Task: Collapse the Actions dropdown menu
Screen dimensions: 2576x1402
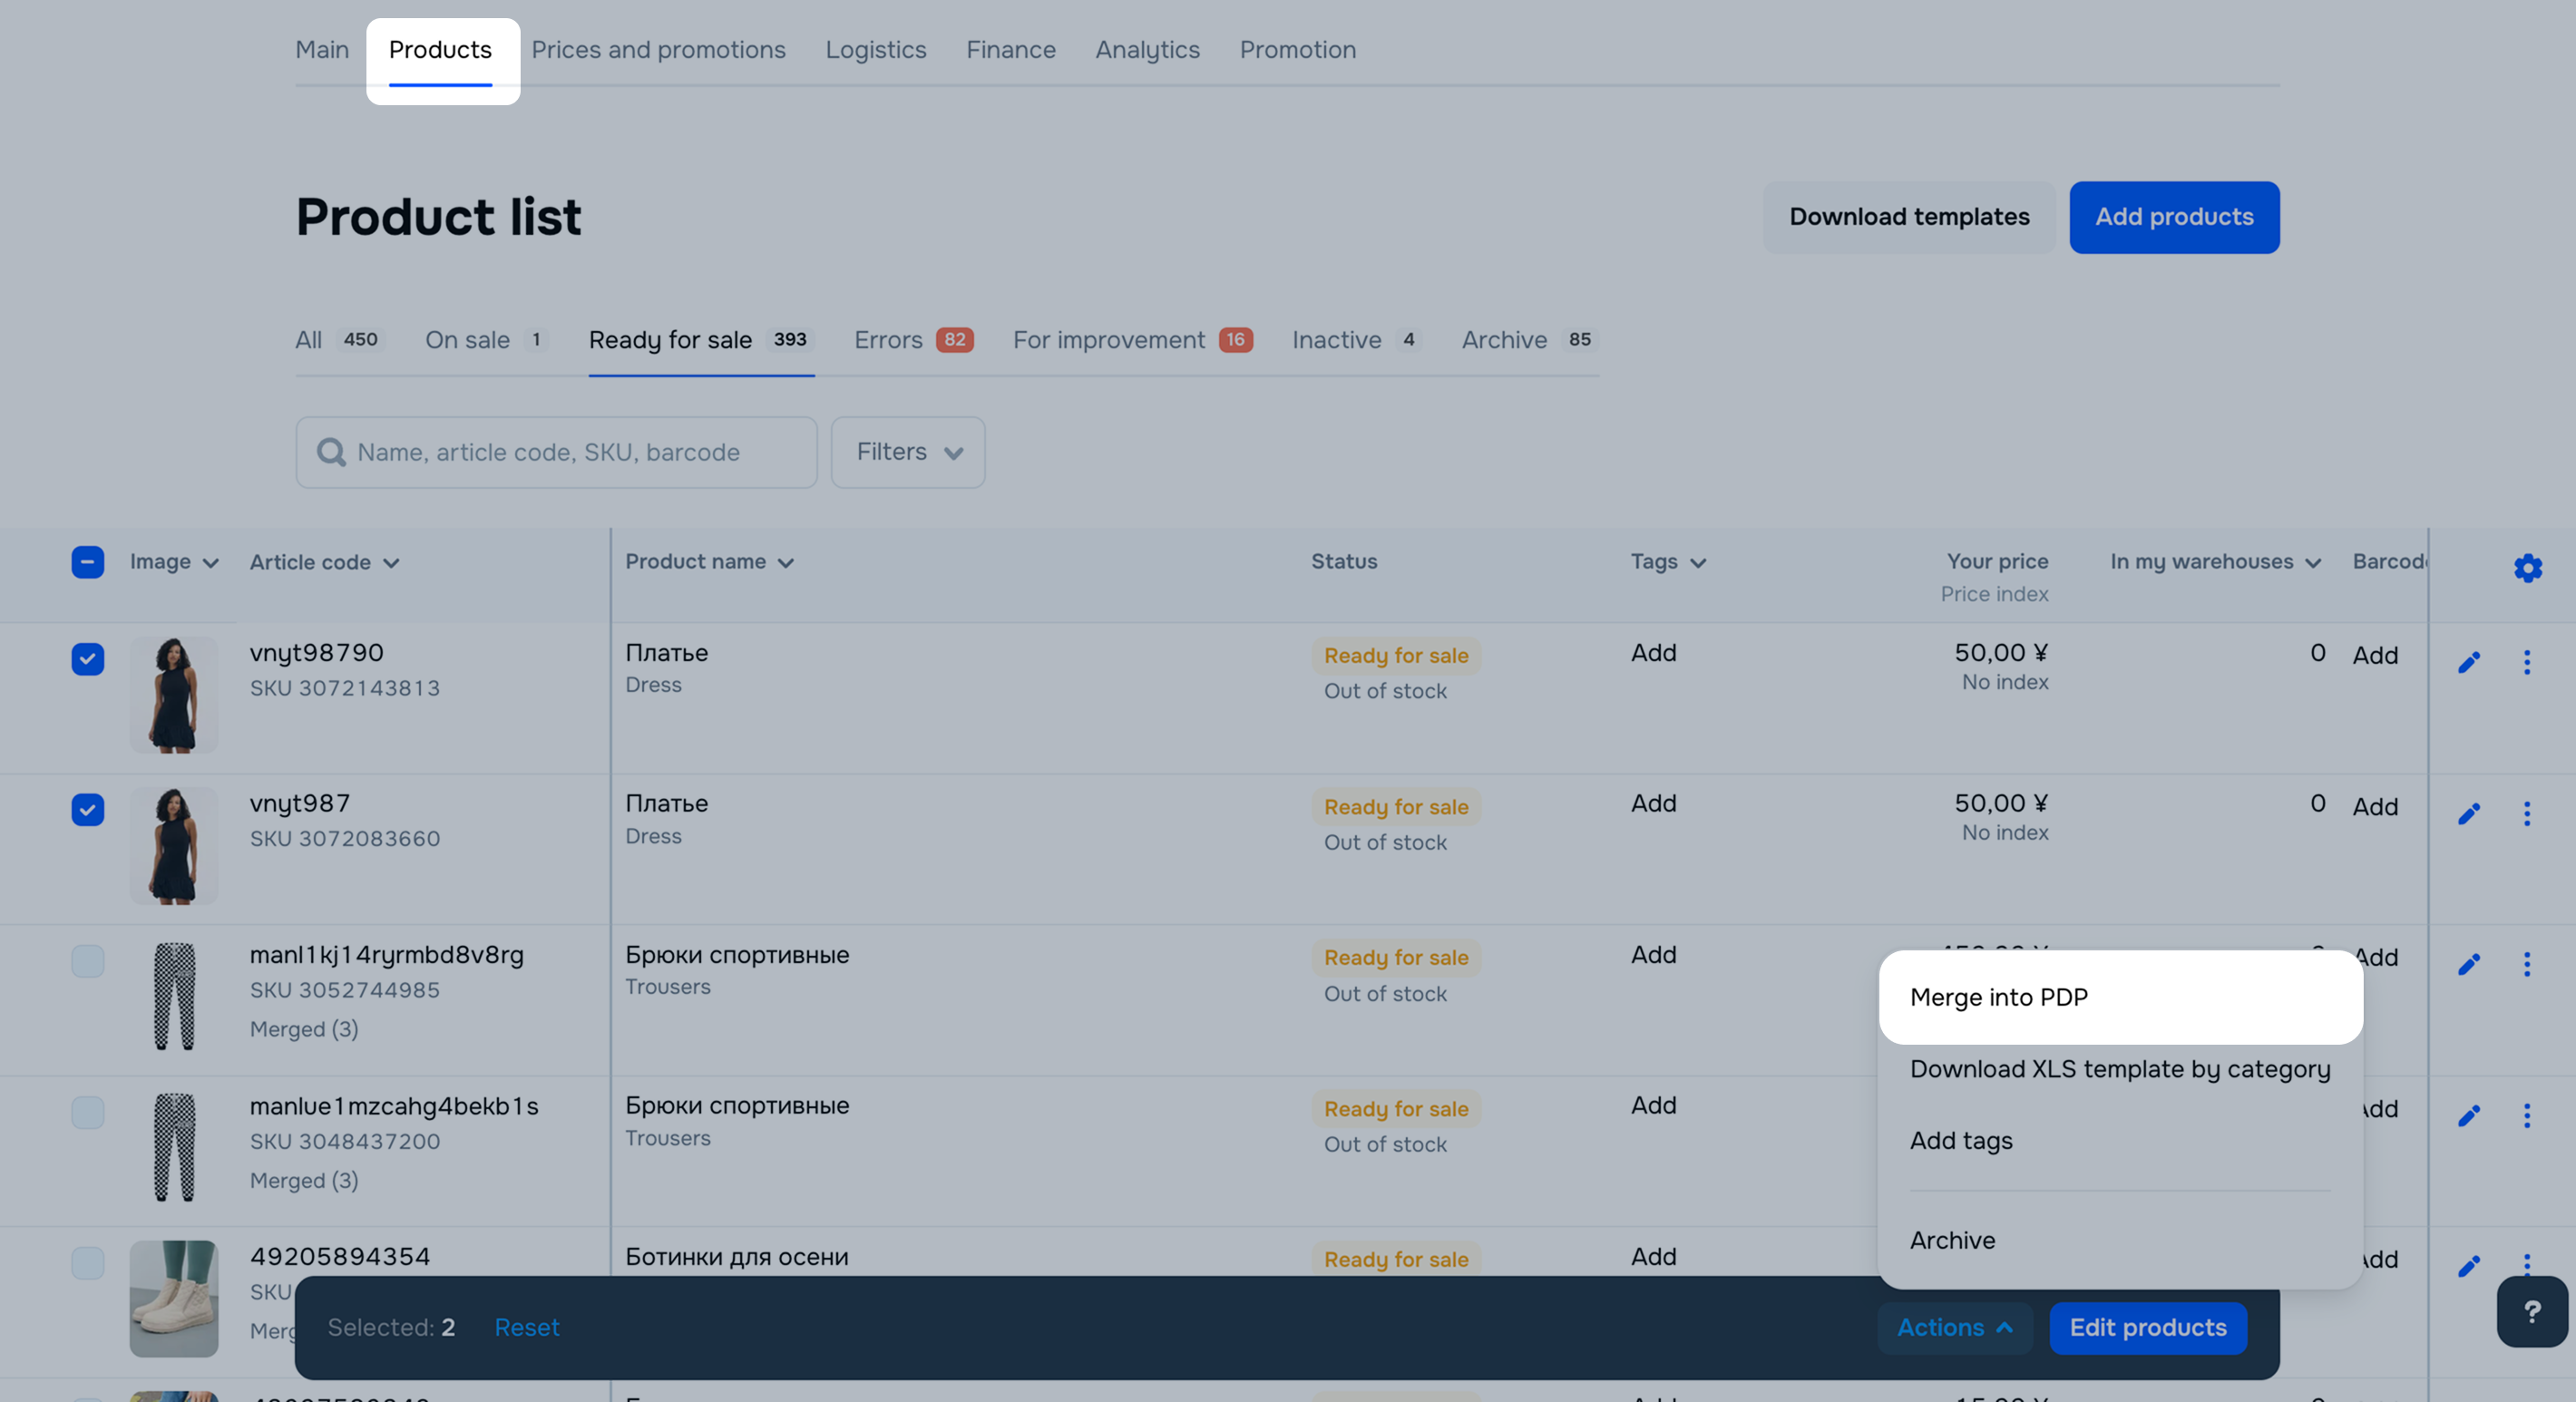Action: [x=1954, y=1327]
